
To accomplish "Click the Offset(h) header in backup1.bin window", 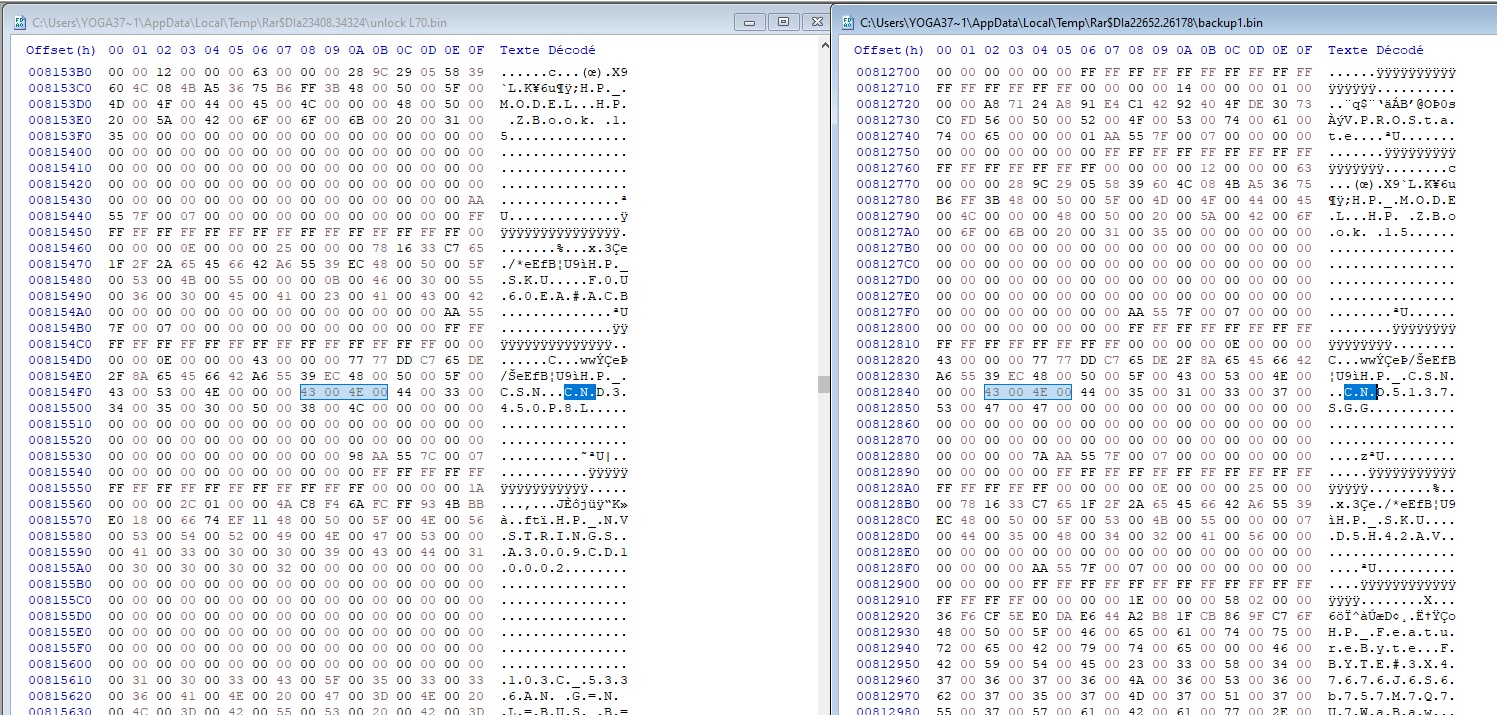I will (888, 50).
